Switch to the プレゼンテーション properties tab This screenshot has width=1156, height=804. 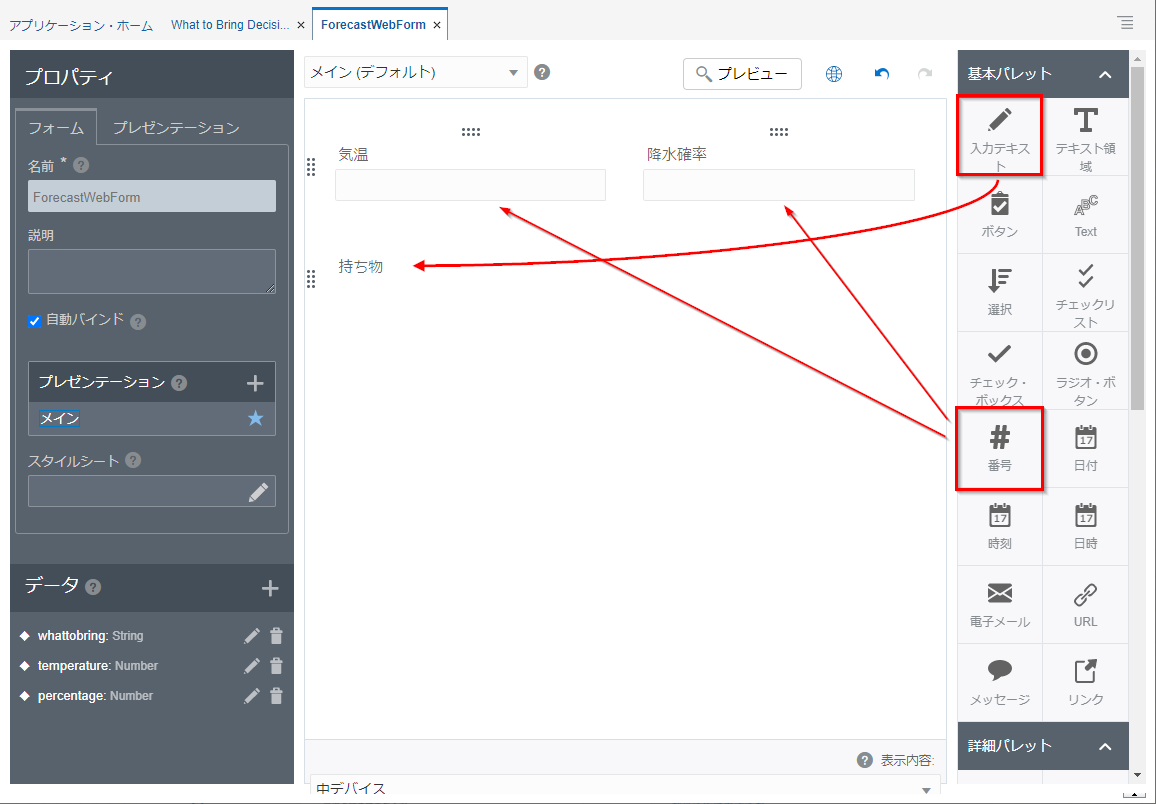click(x=176, y=128)
